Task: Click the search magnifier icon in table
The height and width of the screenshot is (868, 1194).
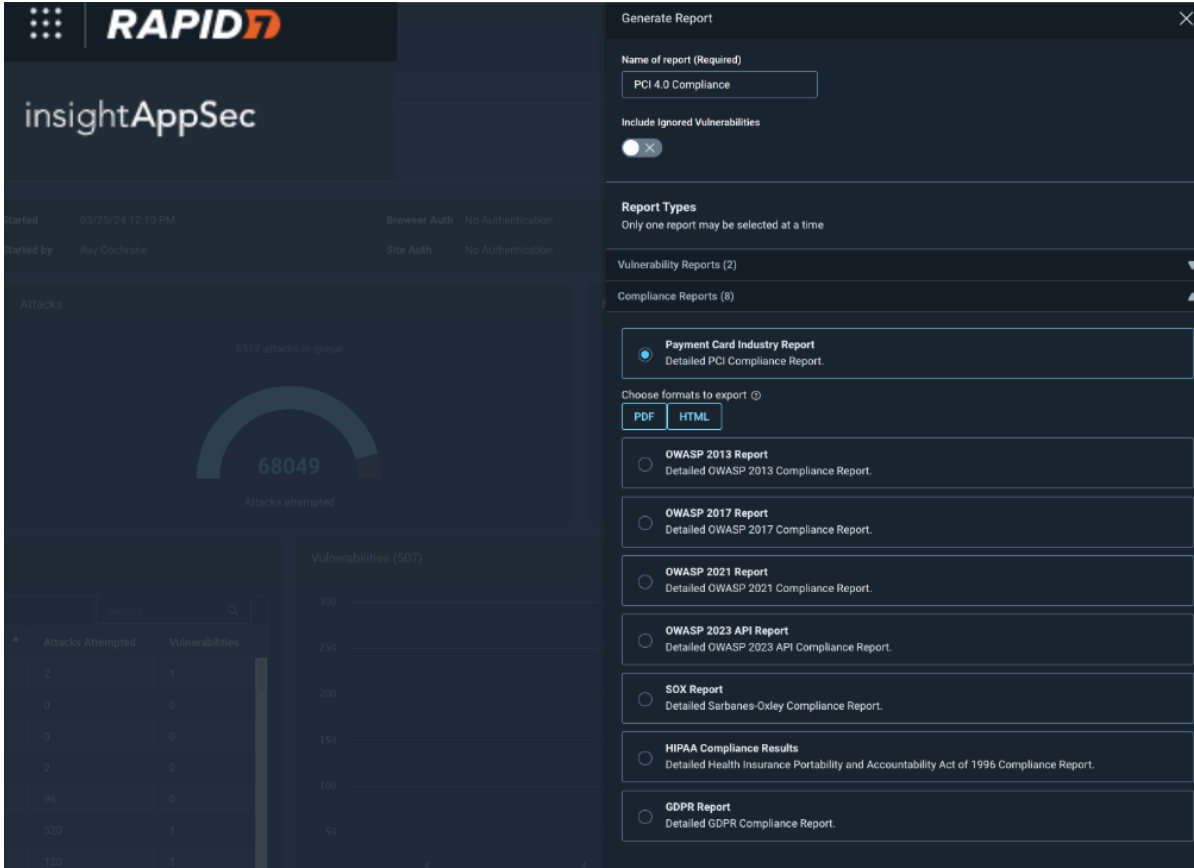Action: click(233, 610)
